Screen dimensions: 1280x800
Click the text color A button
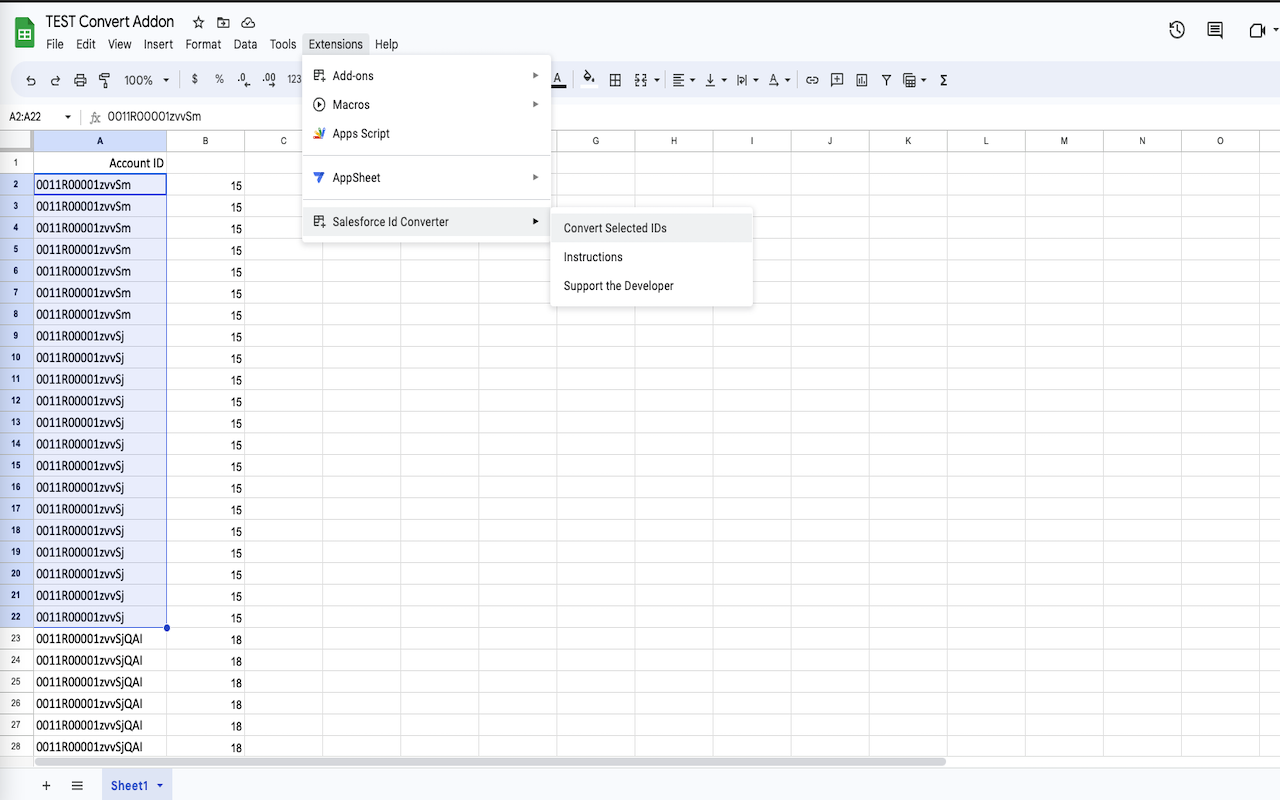[558, 80]
